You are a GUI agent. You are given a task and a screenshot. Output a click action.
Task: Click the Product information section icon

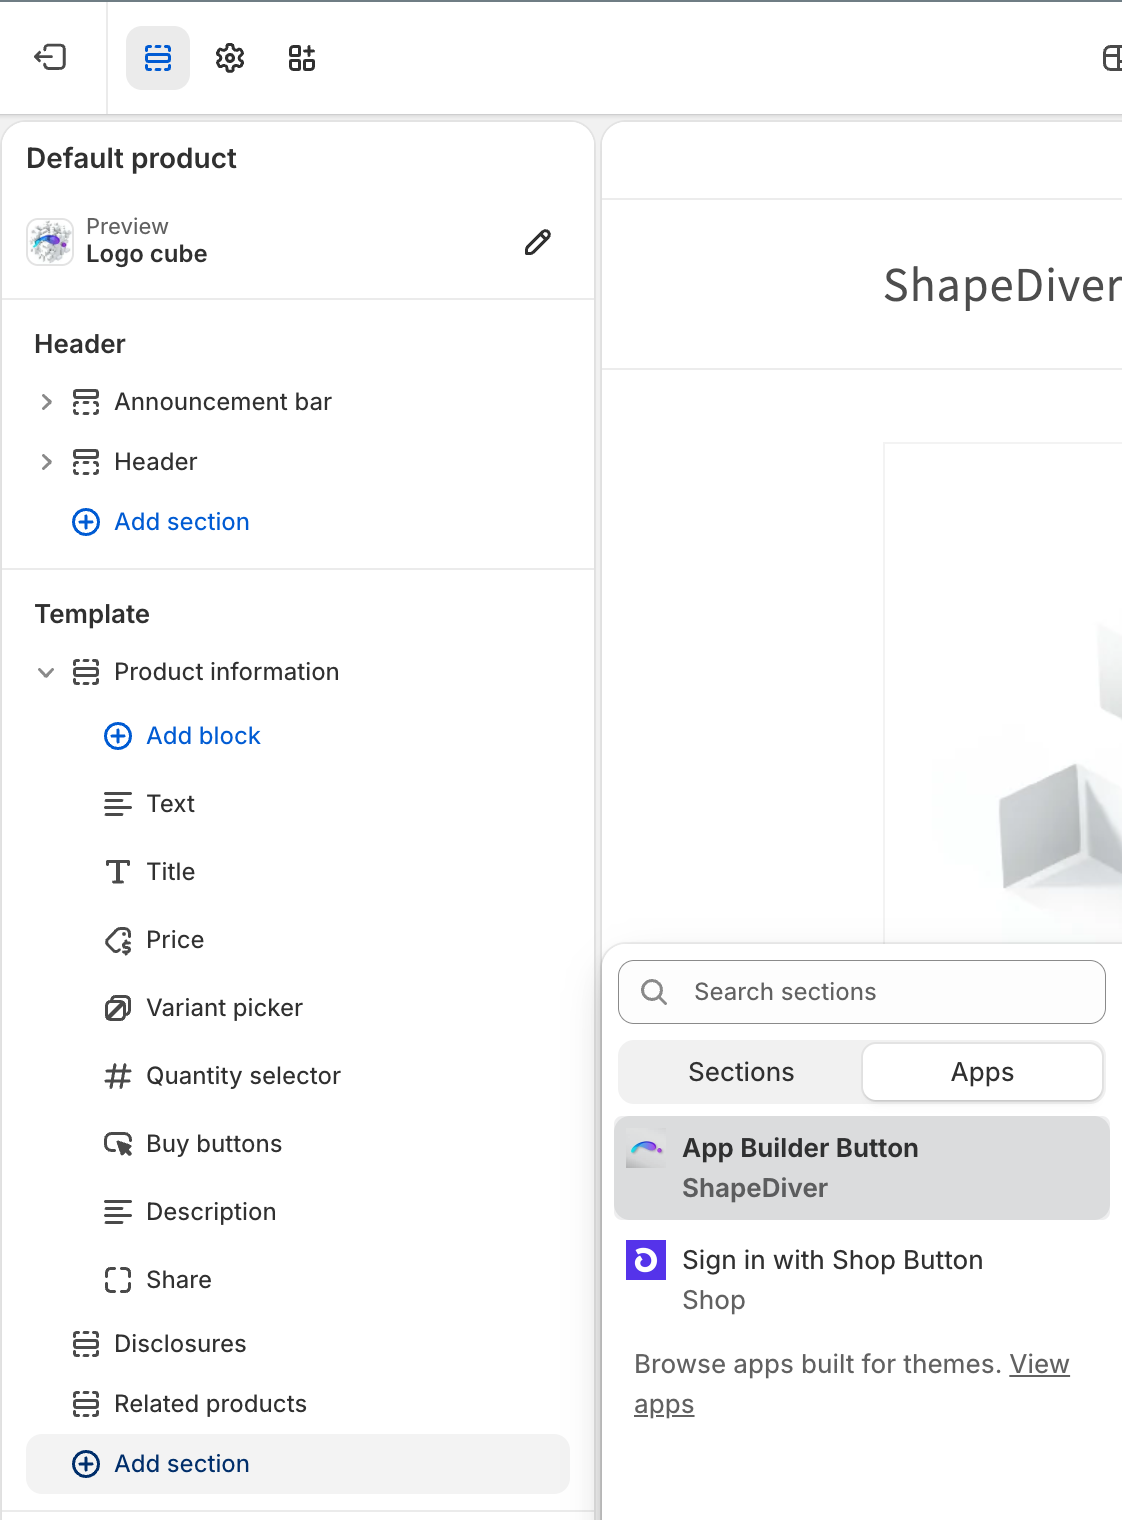tap(86, 672)
